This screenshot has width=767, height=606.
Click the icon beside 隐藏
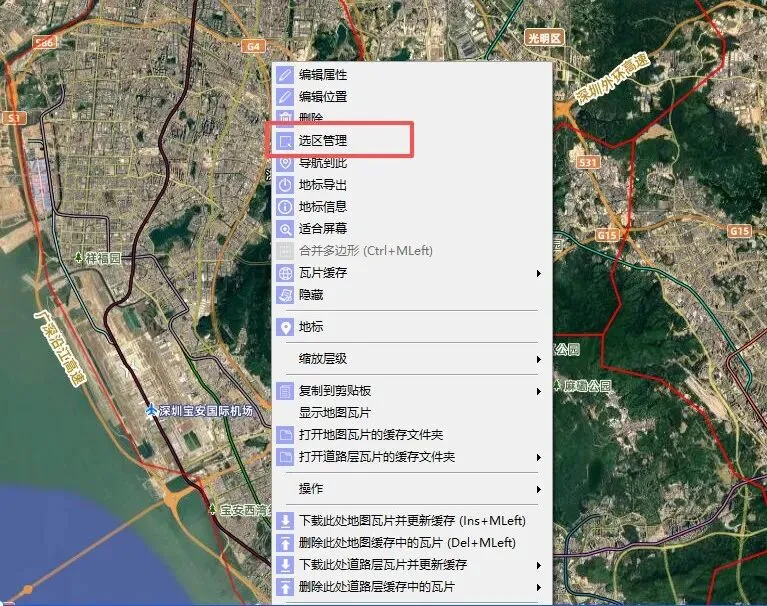click(x=285, y=295)
